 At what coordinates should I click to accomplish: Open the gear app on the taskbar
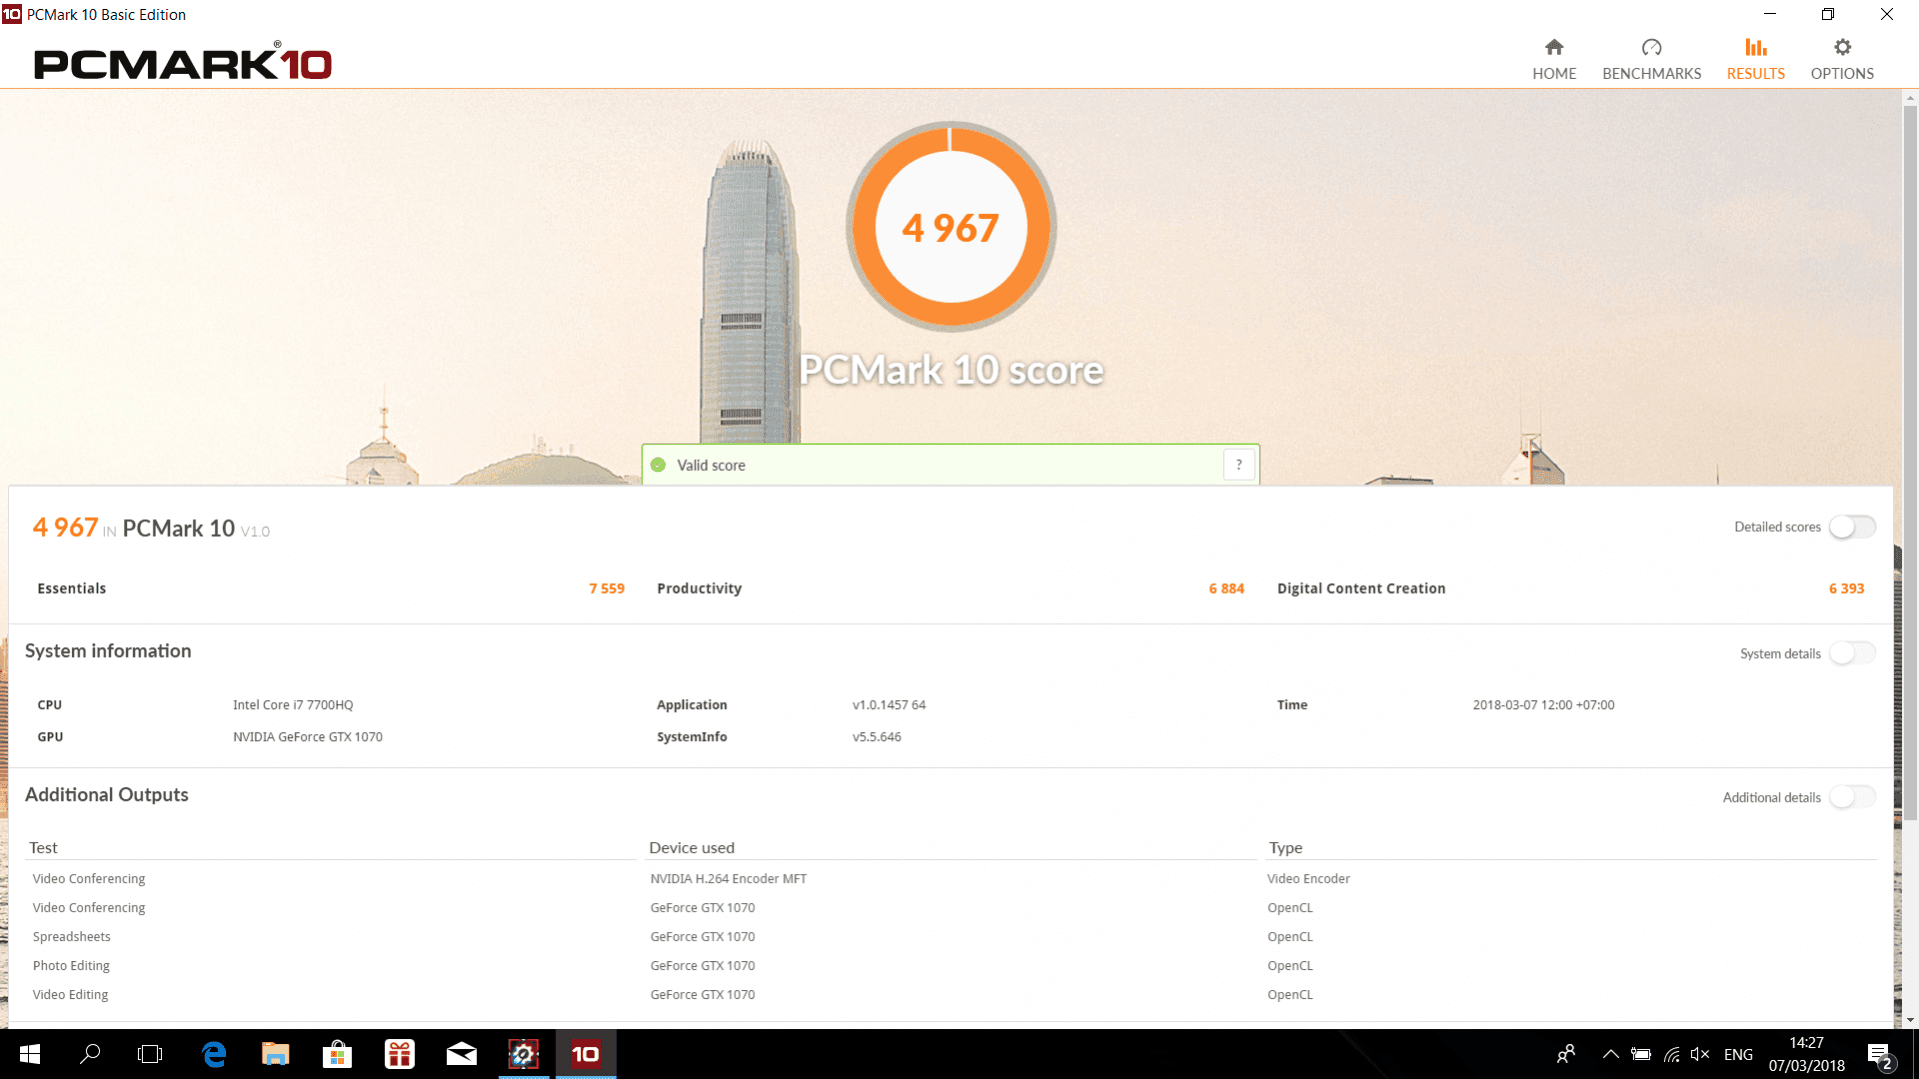coord(524,1054)
